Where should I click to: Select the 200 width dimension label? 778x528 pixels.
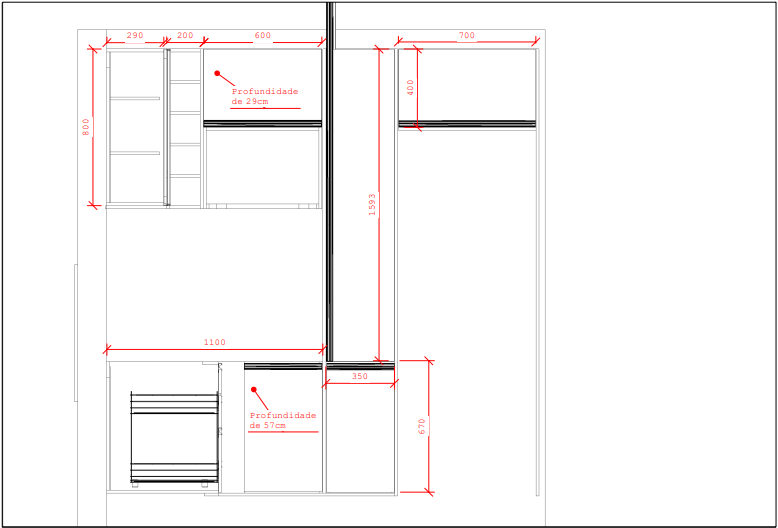coord(185,35)
